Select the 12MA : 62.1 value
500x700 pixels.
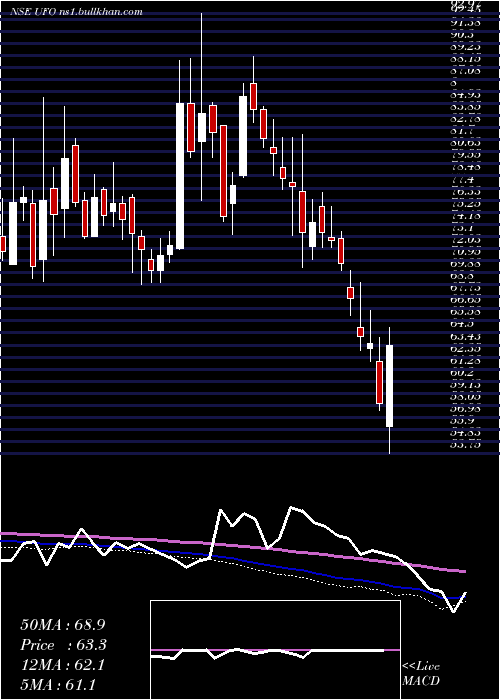tap(62, 665)
